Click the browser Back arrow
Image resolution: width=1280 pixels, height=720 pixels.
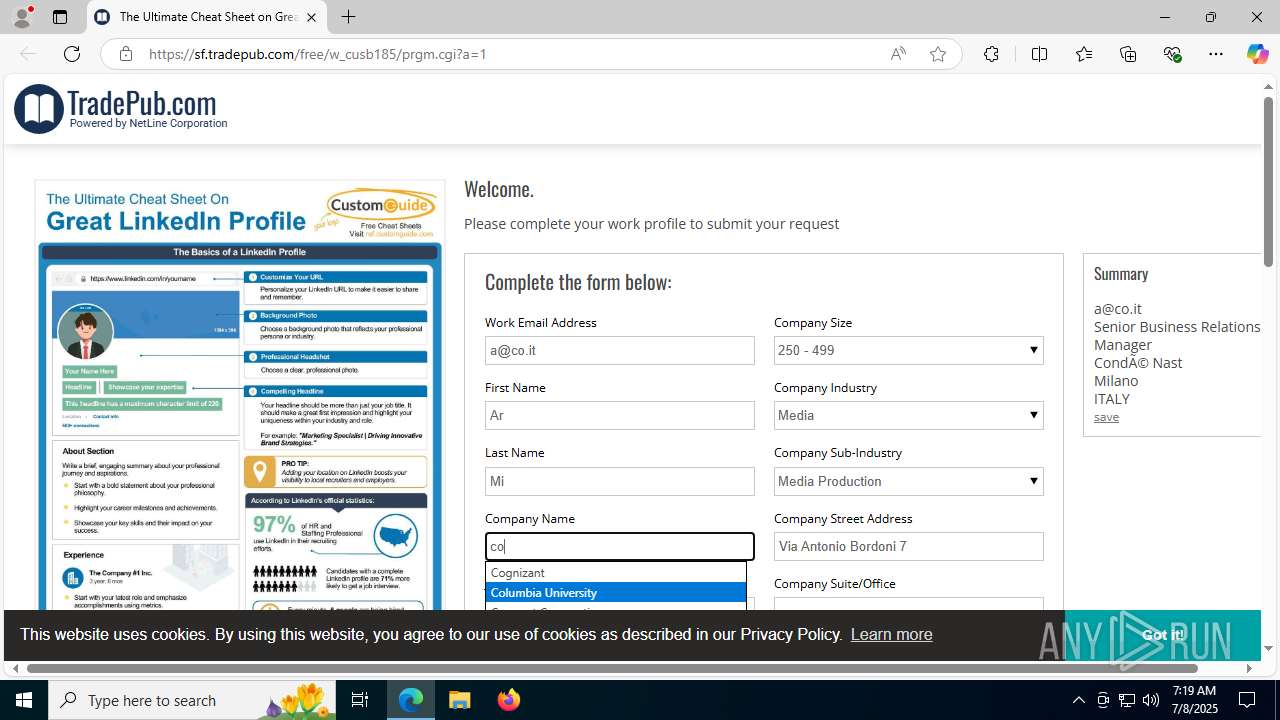[x=28, y=54]
